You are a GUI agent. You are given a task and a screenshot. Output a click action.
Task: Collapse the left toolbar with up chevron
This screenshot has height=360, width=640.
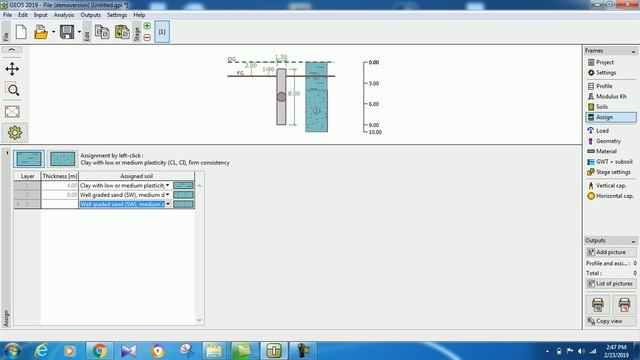(x=12, y=50)
